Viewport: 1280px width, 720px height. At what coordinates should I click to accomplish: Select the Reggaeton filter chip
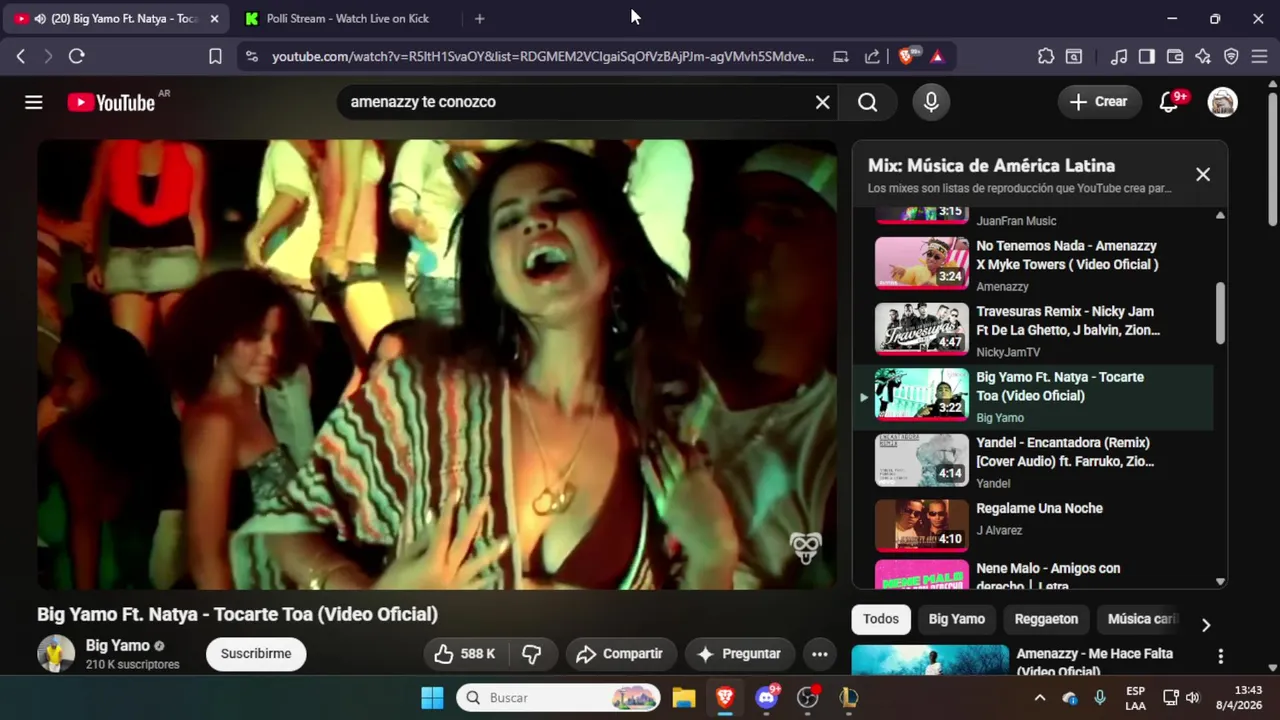click(x=1046, y=619)
